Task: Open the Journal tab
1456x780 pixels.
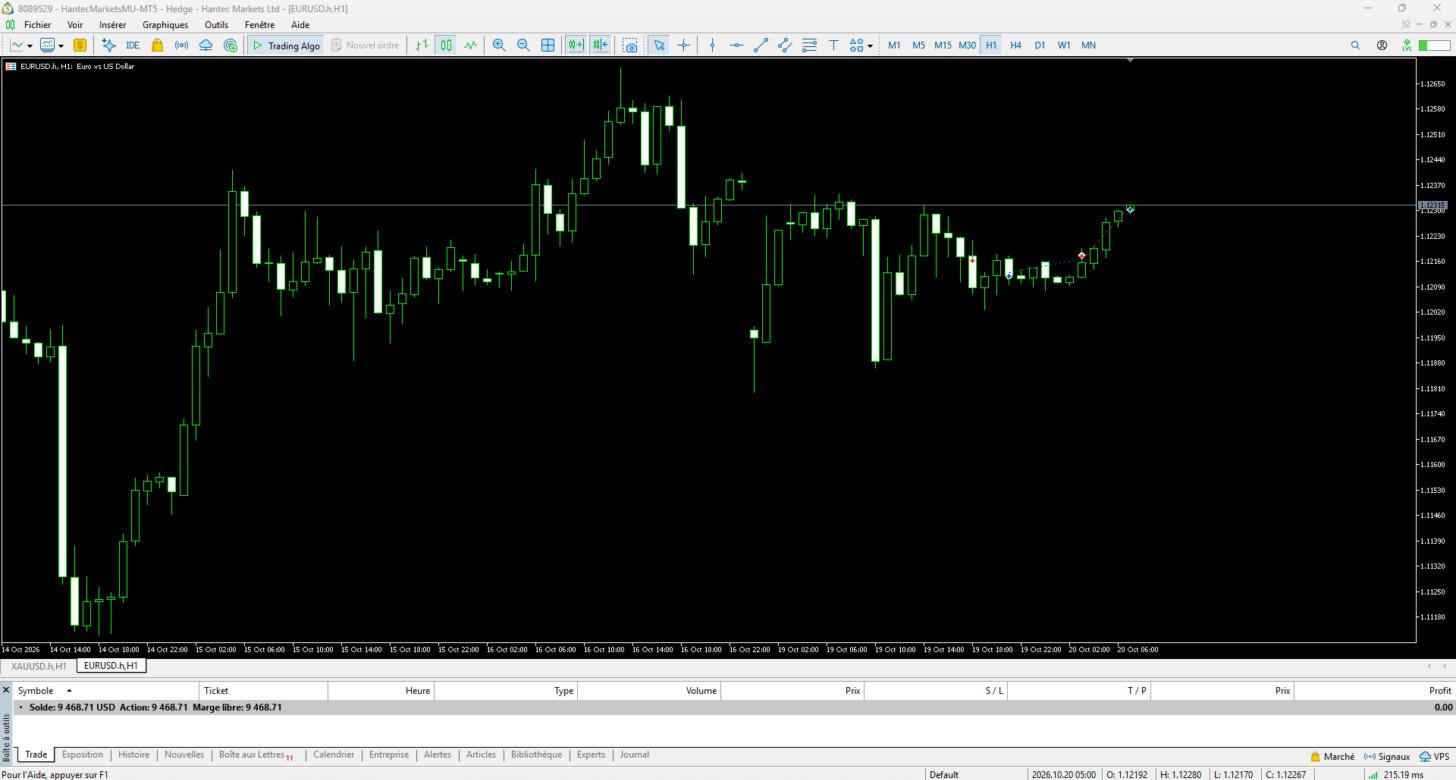Action: (x=634, y=755)
